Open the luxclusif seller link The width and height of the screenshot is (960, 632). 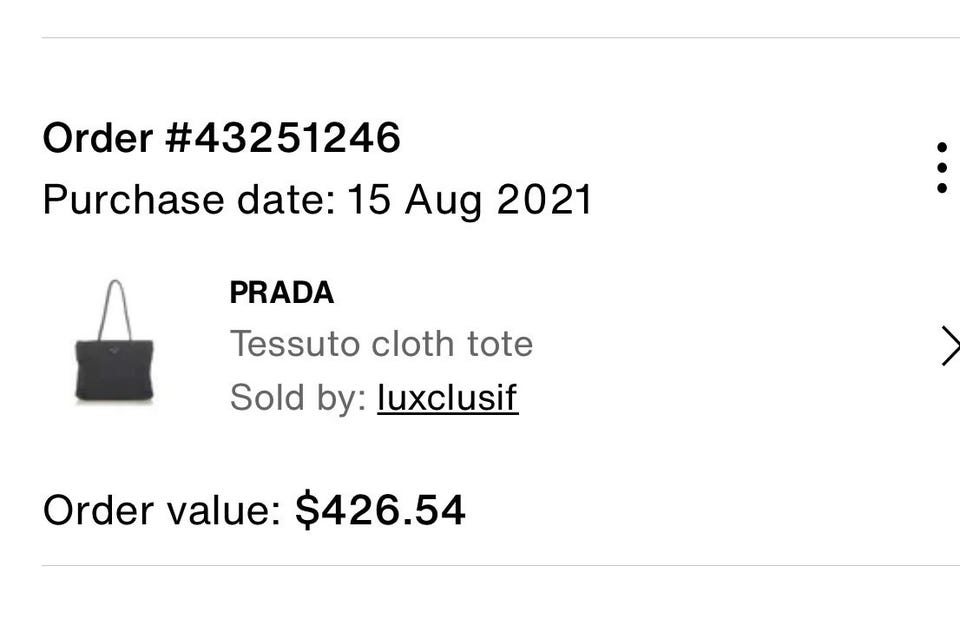pyautogui.click(x=447, y=398)
